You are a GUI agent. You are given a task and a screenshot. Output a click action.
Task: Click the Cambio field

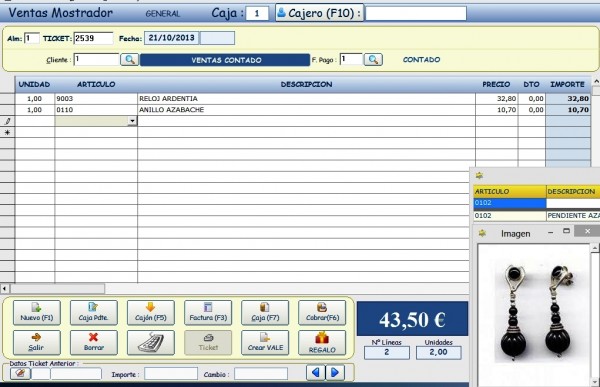point(261,374)
